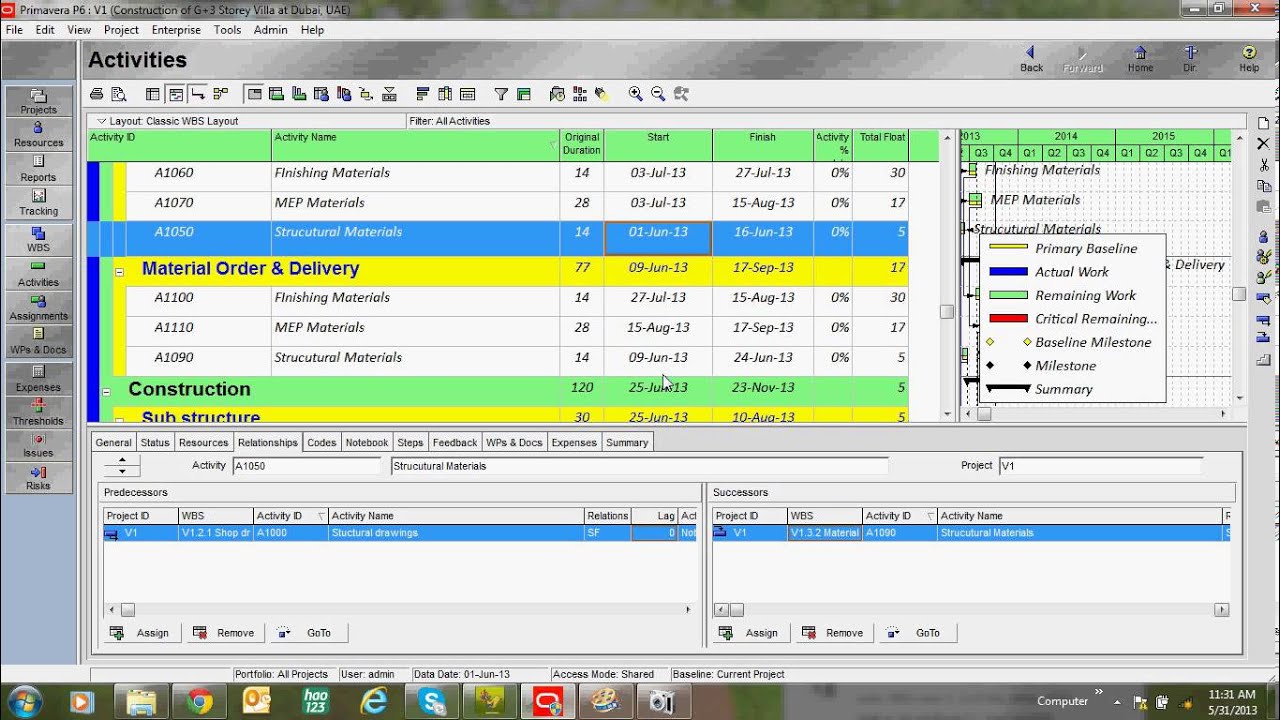Click Assign button under Successors

coord(749,633)
